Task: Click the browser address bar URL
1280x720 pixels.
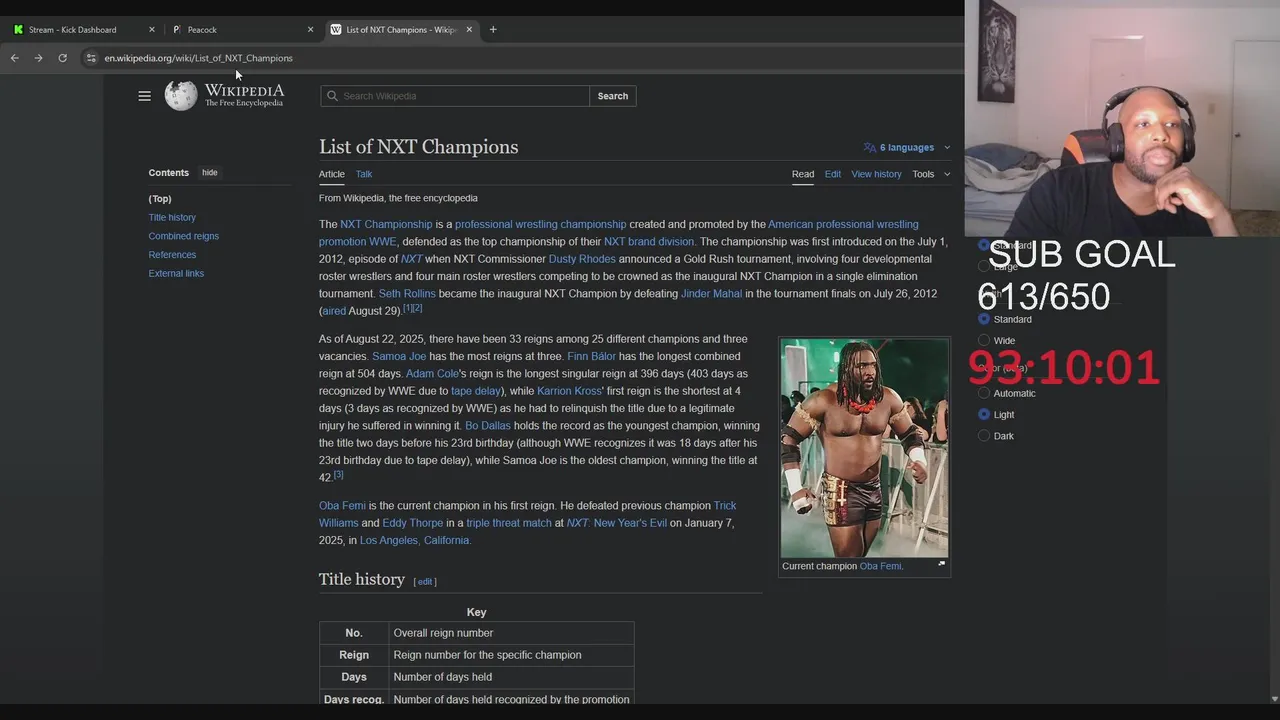Action: point(198,58)
